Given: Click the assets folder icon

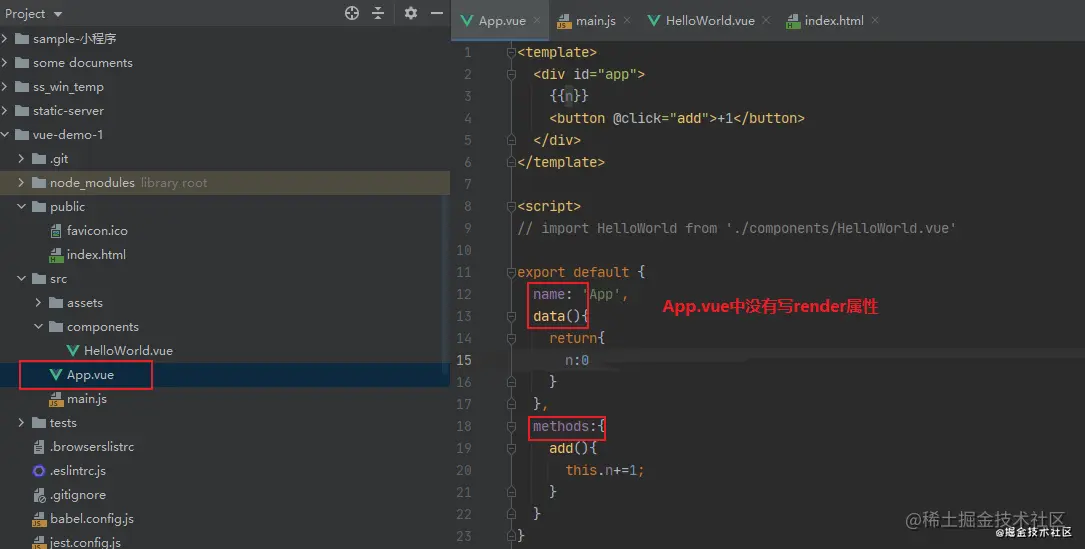Looking at the screenshot, I should (56, 303).
